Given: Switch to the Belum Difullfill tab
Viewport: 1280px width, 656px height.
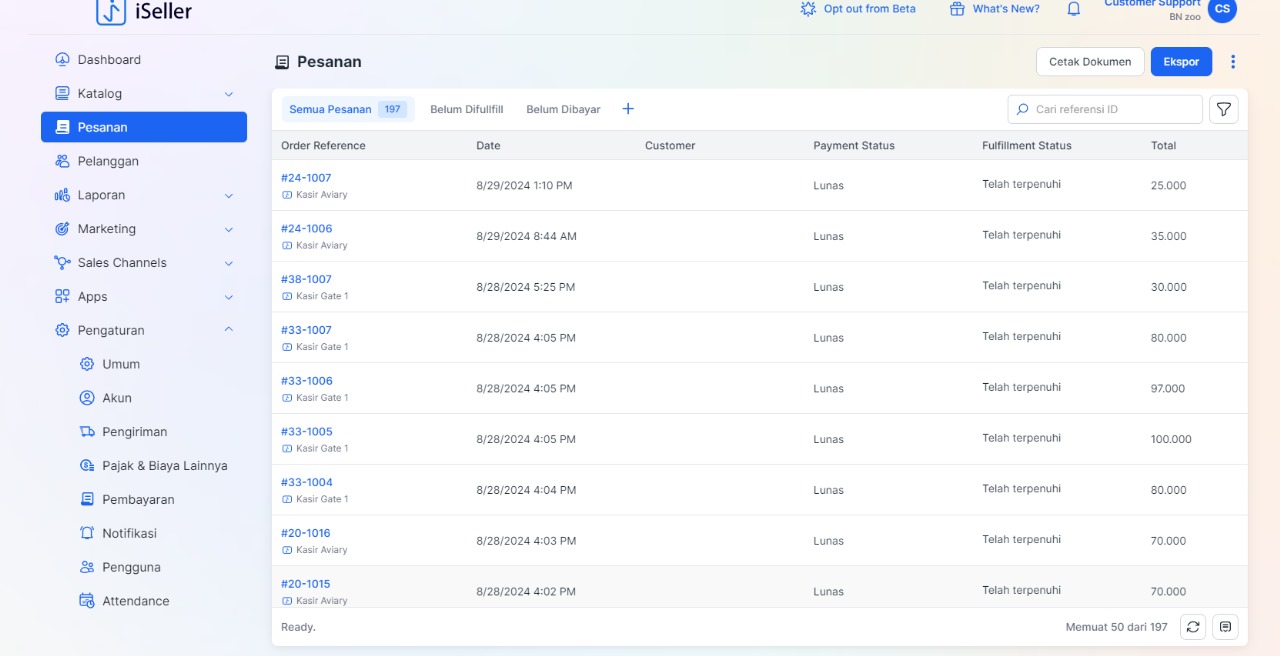Looking at the screenshot, I should click(467, 109).
